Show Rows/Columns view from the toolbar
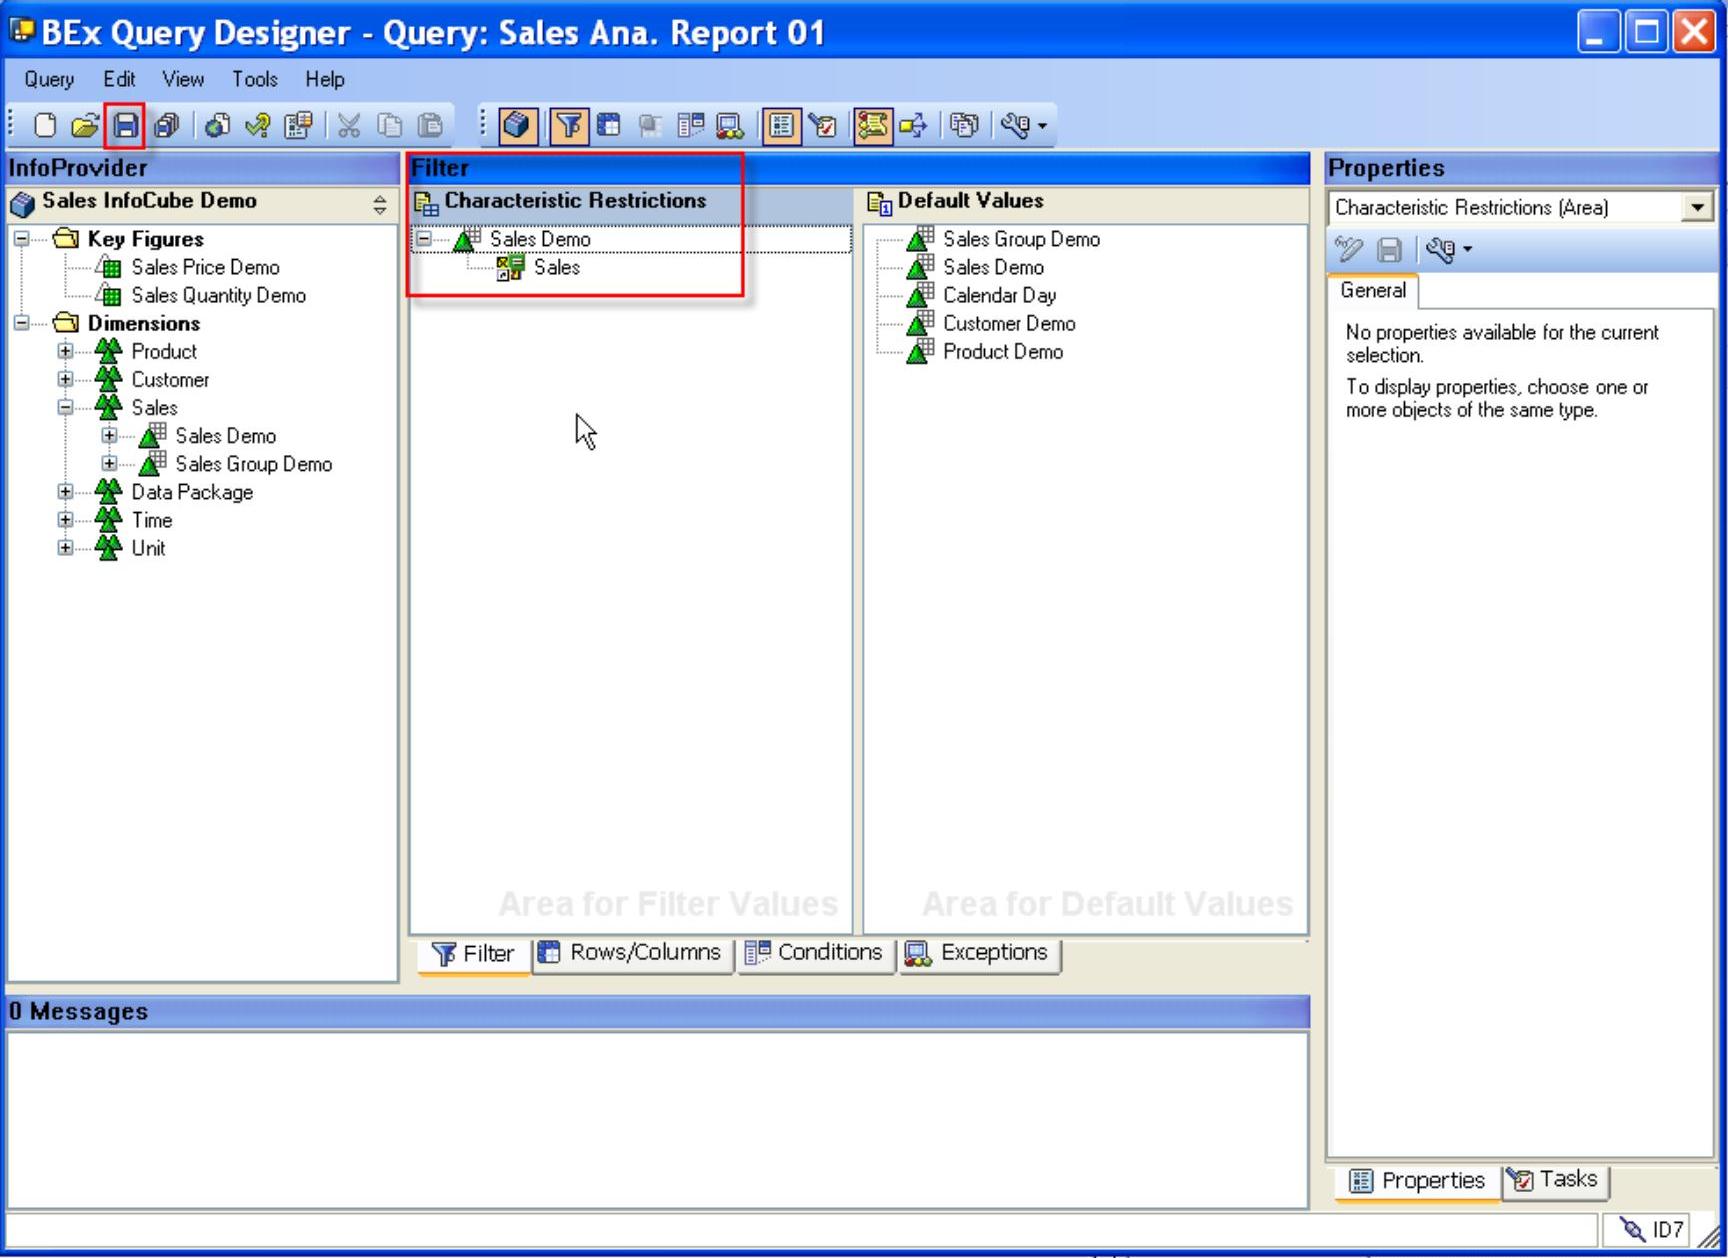Viewport: 1728px width, 1258px height. [x=608, y=125]
